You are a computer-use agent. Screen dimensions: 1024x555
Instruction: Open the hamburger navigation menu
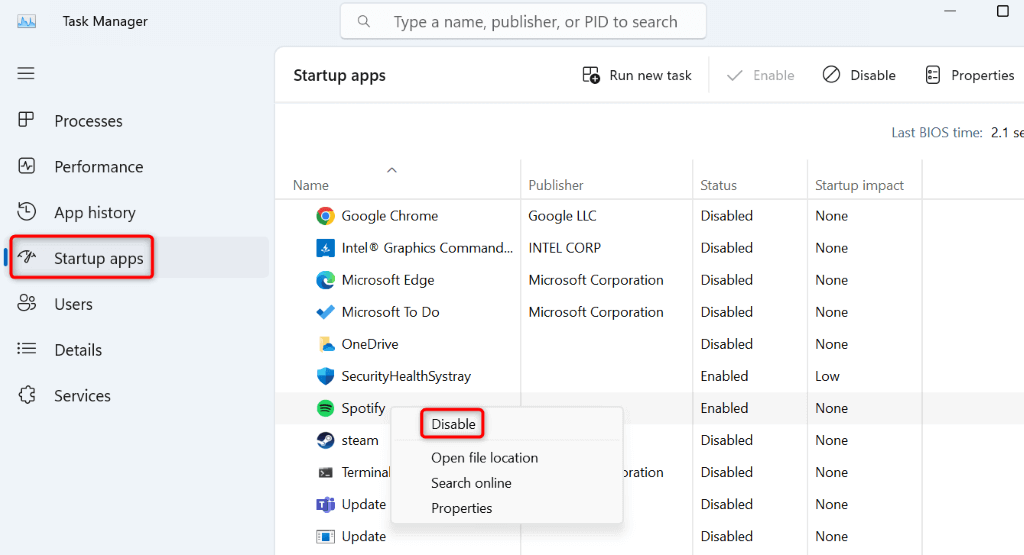[26, 73]
